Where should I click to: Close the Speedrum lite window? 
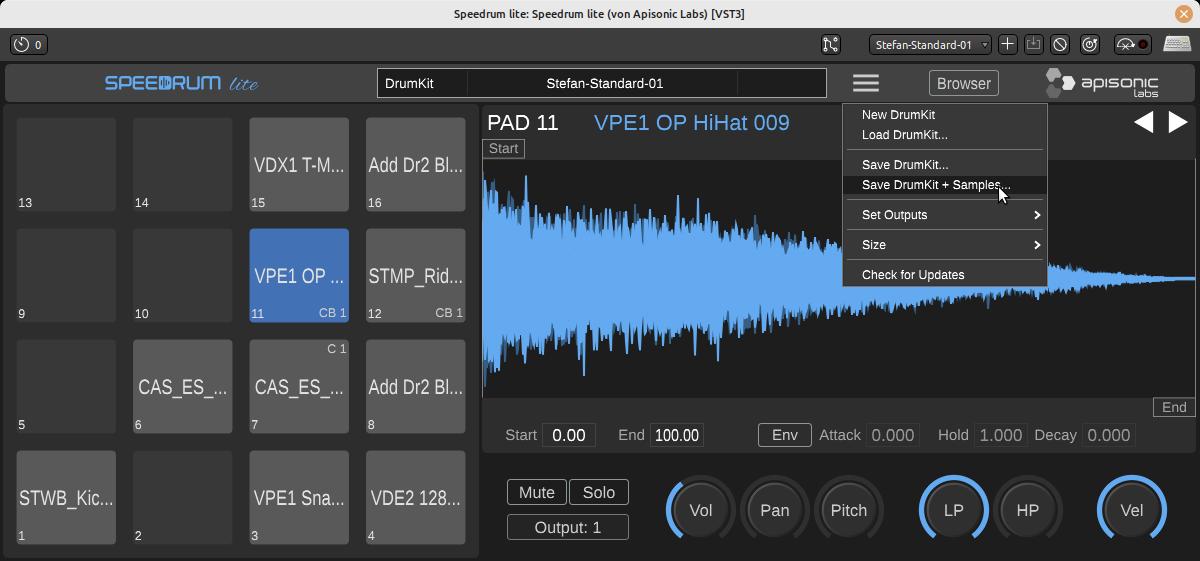coord(1185,14)
